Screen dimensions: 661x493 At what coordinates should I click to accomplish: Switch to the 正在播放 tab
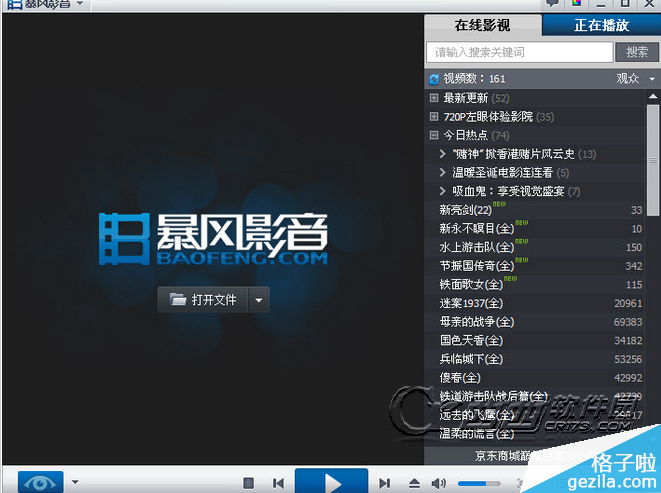pos(602,25)
